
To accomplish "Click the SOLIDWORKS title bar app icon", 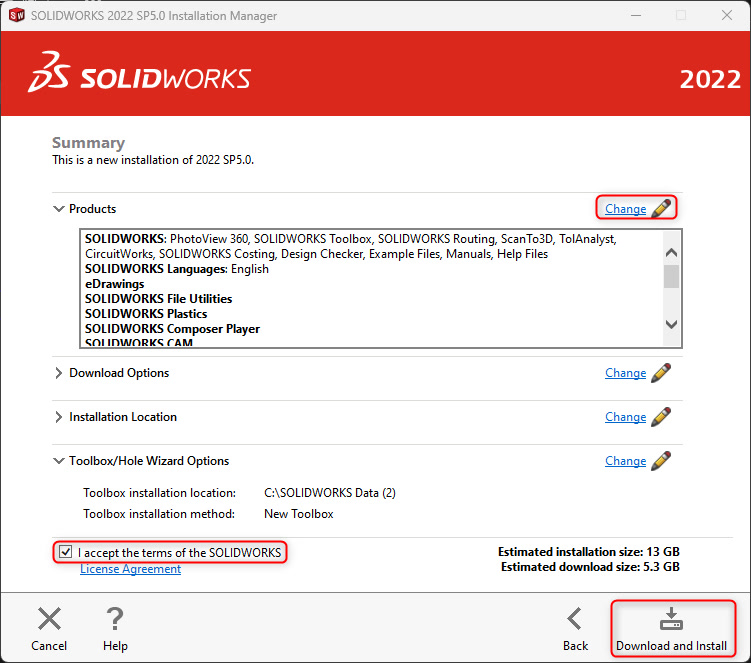I will [16, 15].
